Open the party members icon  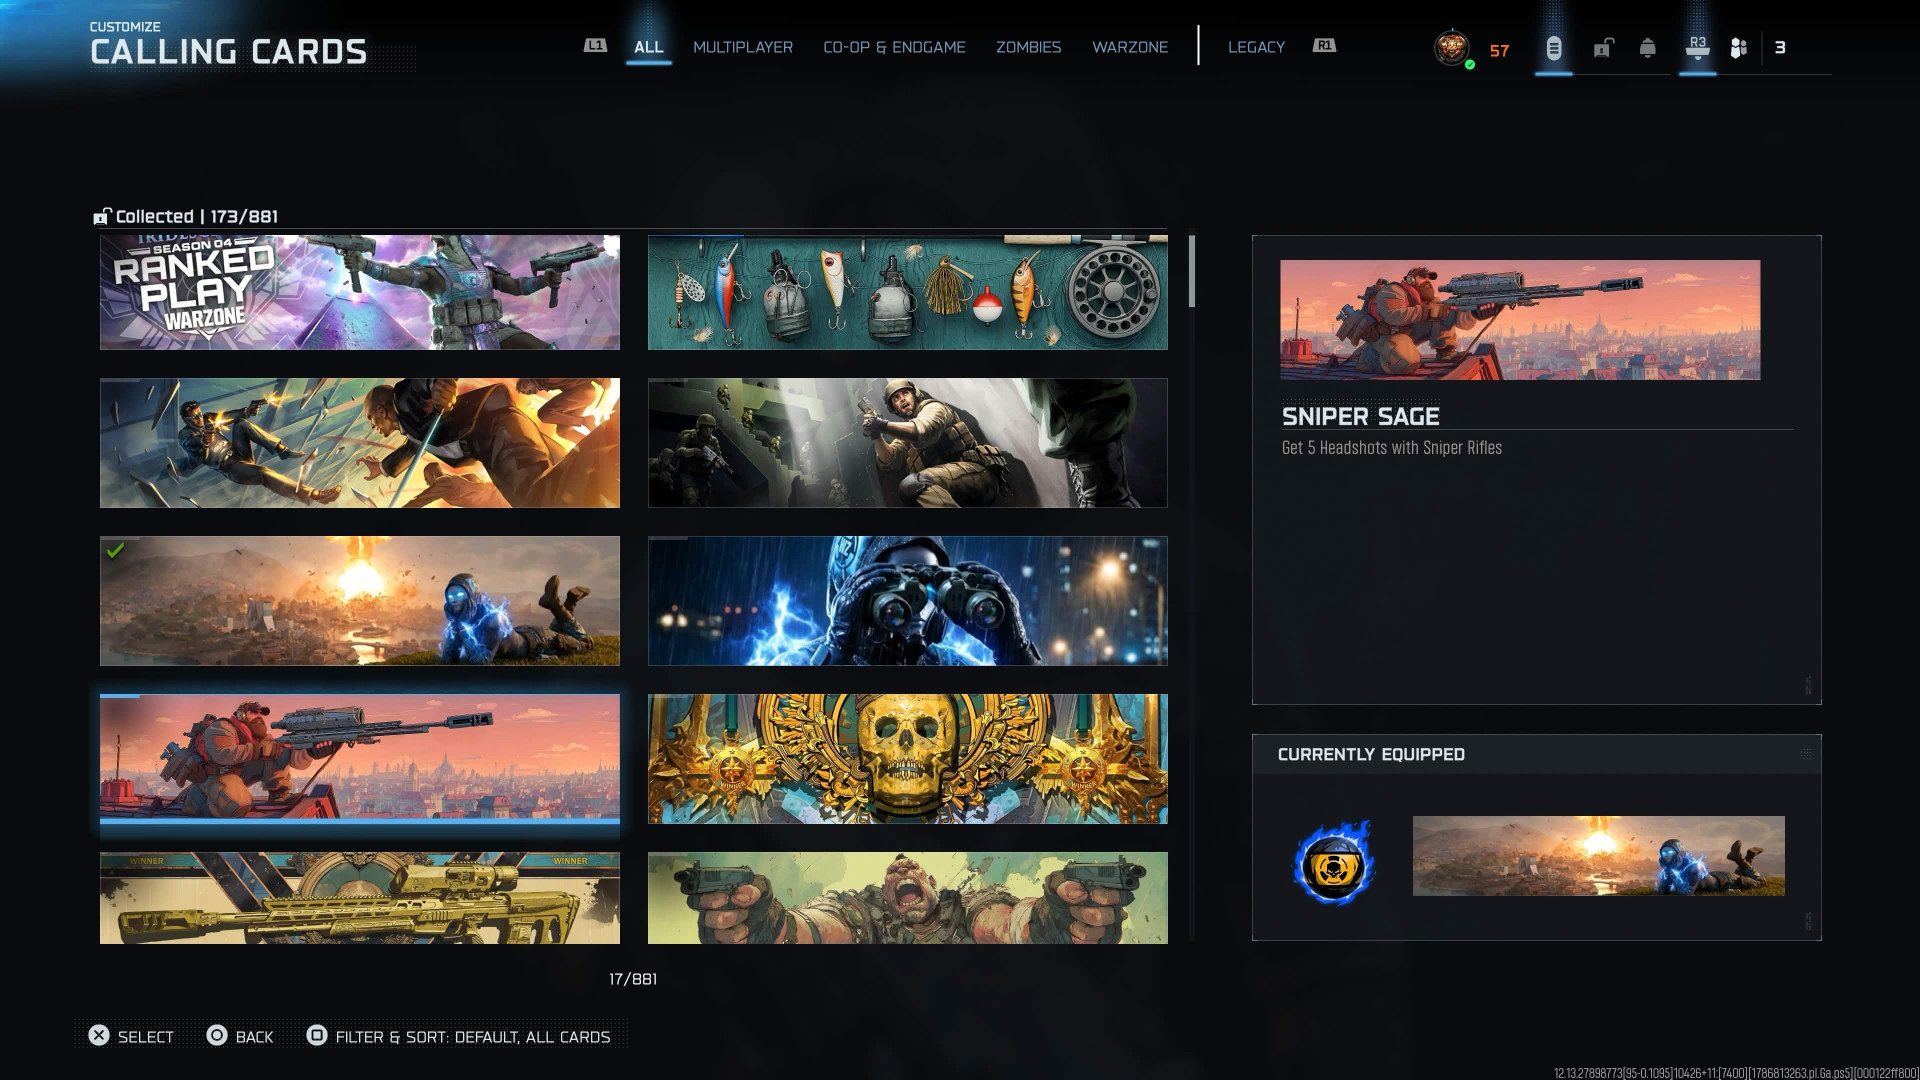(1739, 48)
